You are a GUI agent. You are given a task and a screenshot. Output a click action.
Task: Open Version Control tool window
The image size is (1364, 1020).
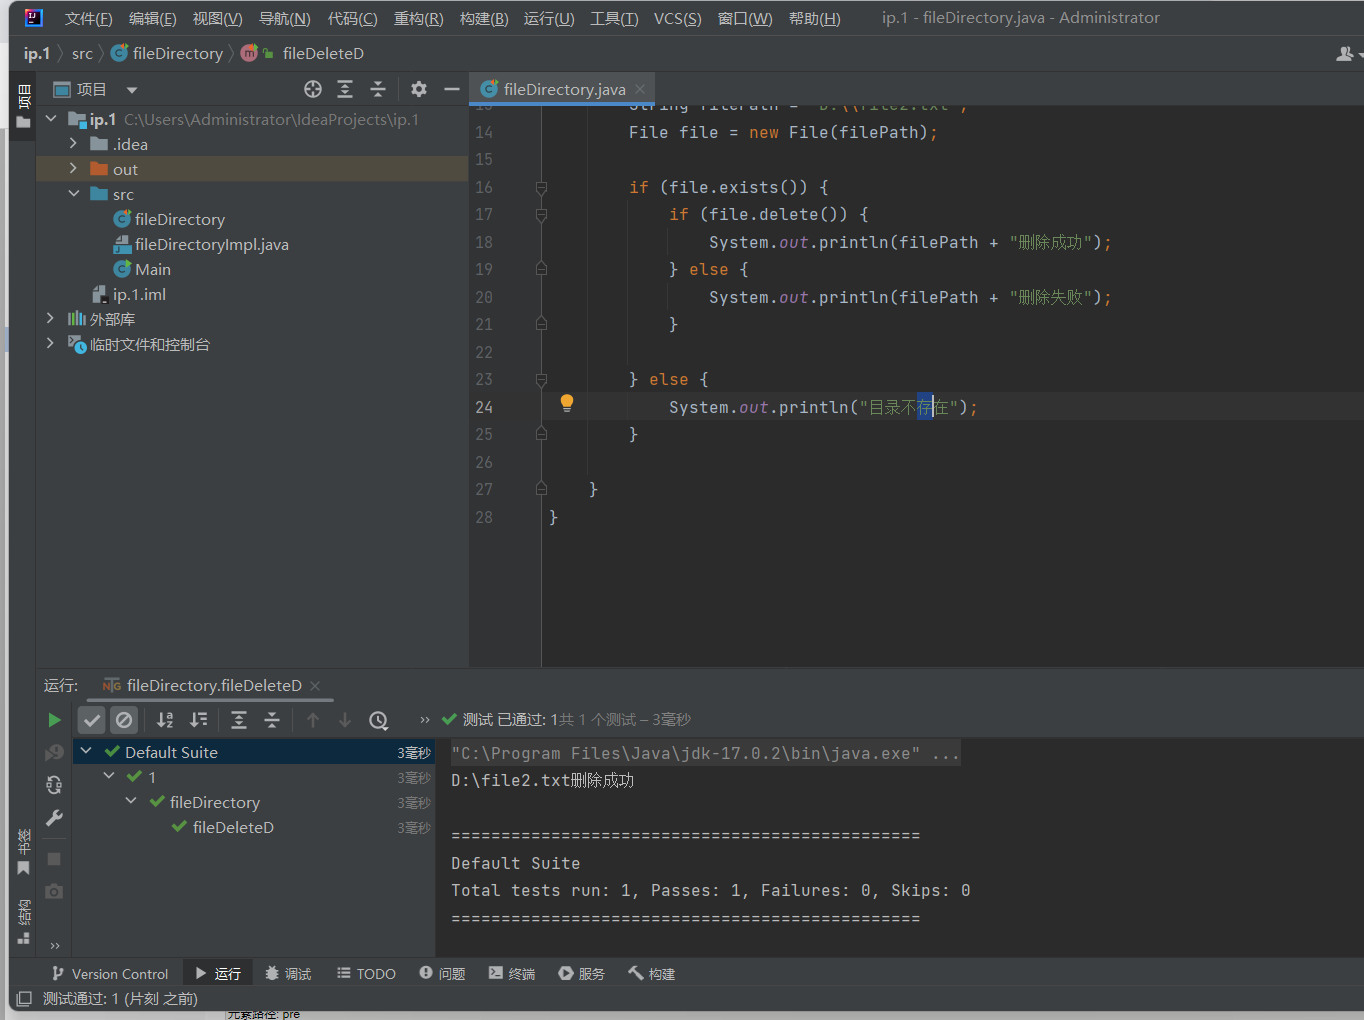coord(110,973)
